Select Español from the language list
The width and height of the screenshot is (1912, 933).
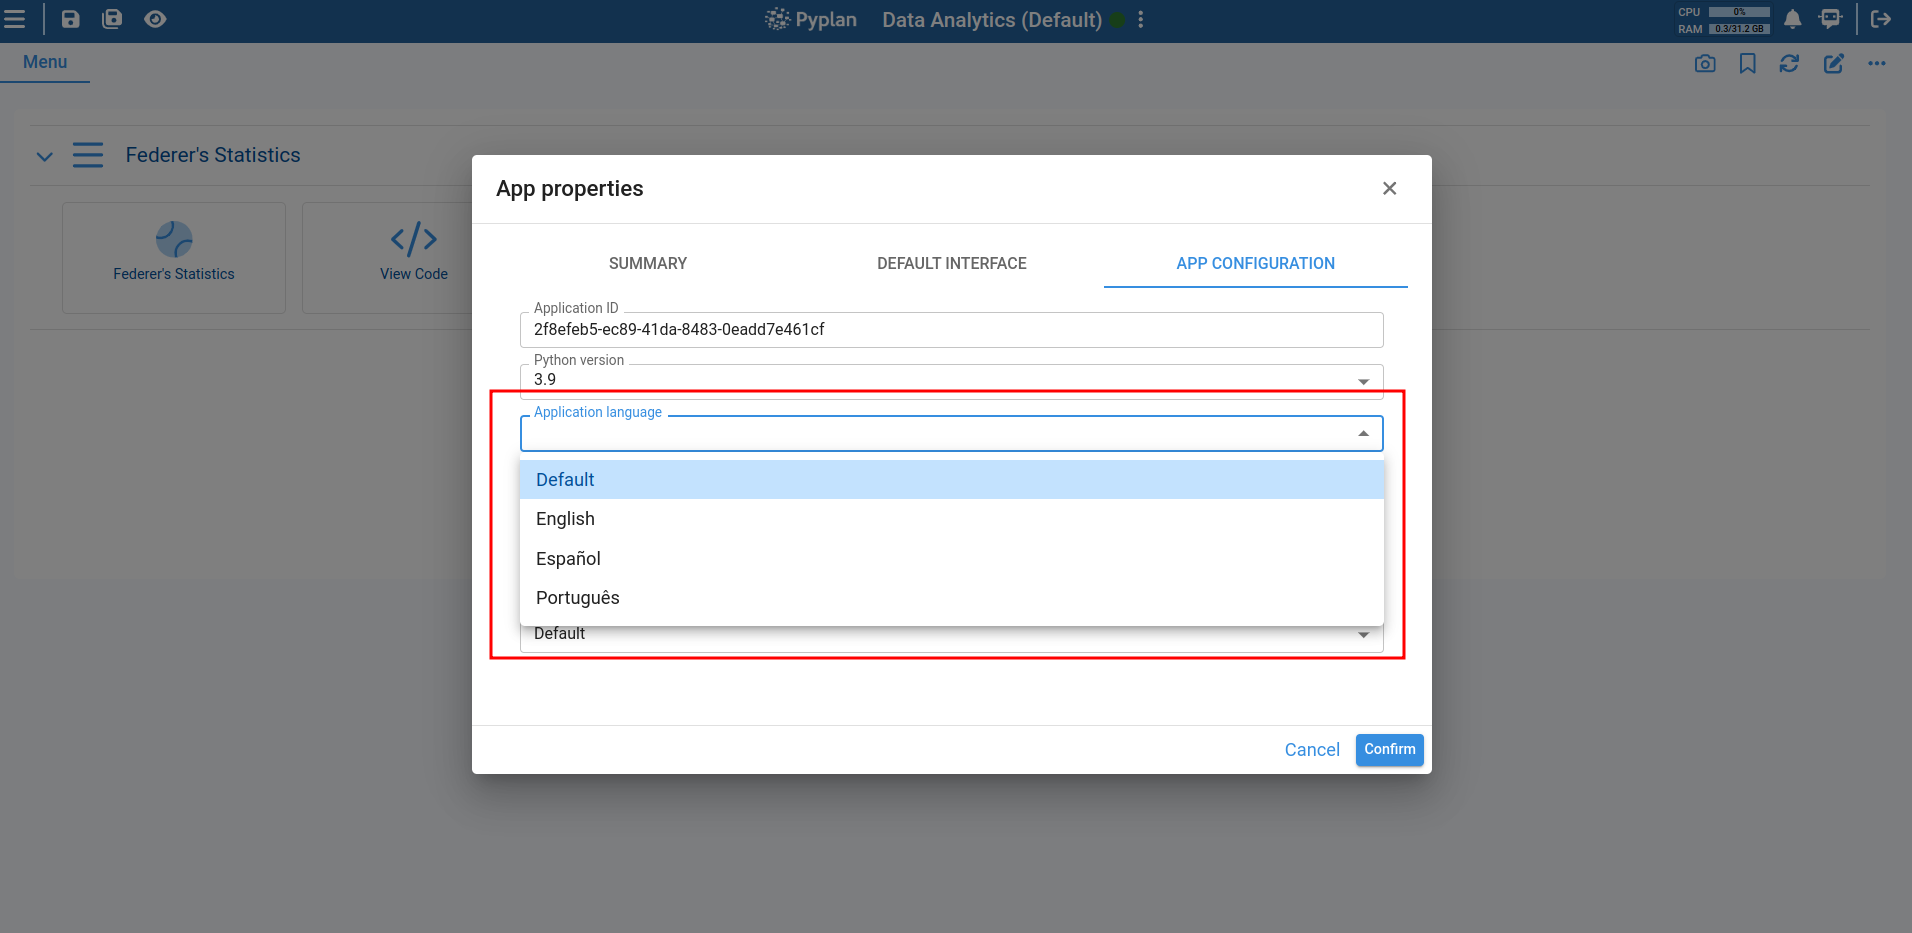pyautogui.click(x=567, y=558)
